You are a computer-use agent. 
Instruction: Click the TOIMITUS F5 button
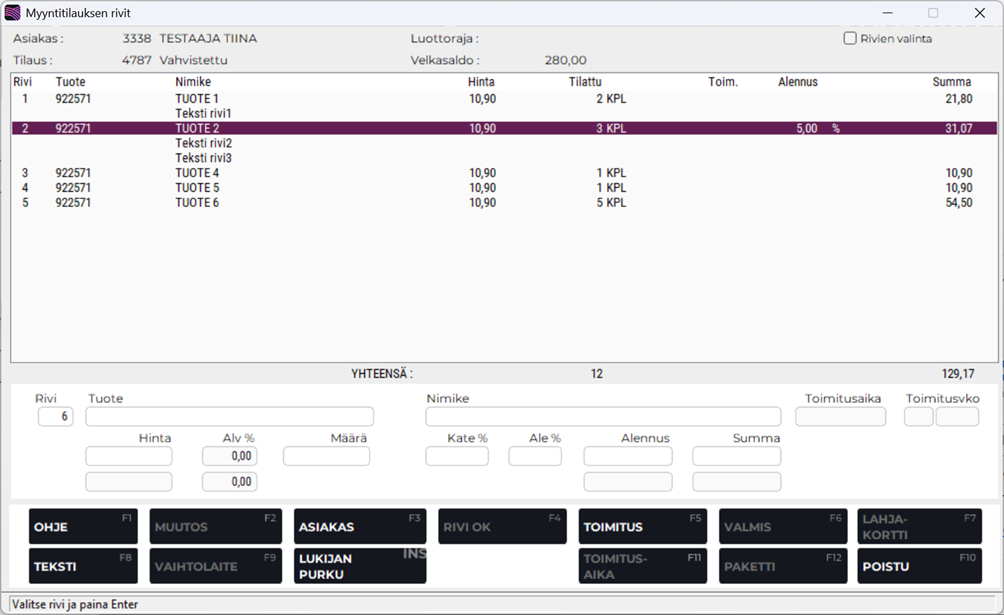(x=642, y=527)
